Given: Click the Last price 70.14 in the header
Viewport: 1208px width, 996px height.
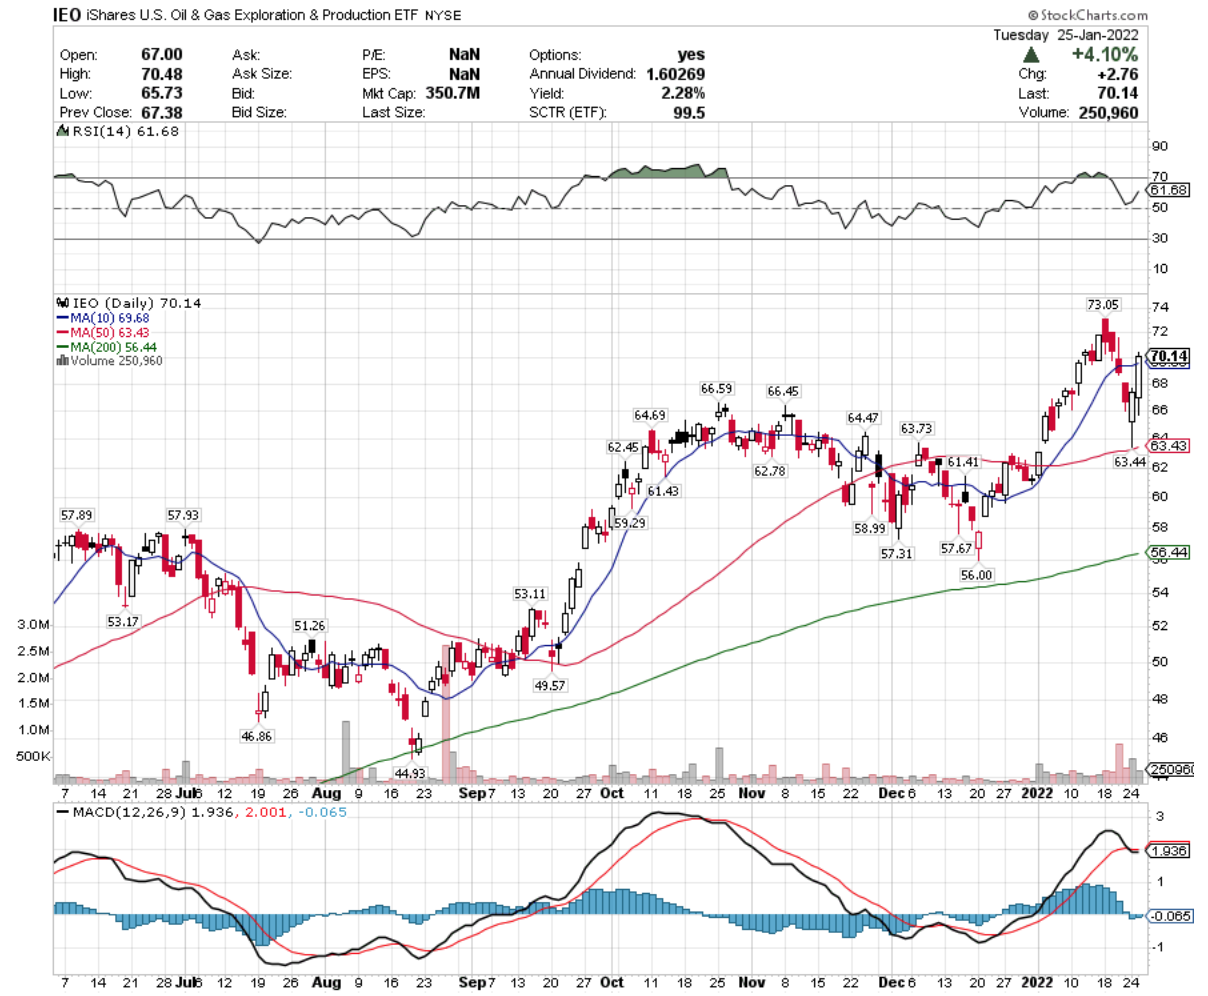Looking at the screenshot, I should (1118, 93).
